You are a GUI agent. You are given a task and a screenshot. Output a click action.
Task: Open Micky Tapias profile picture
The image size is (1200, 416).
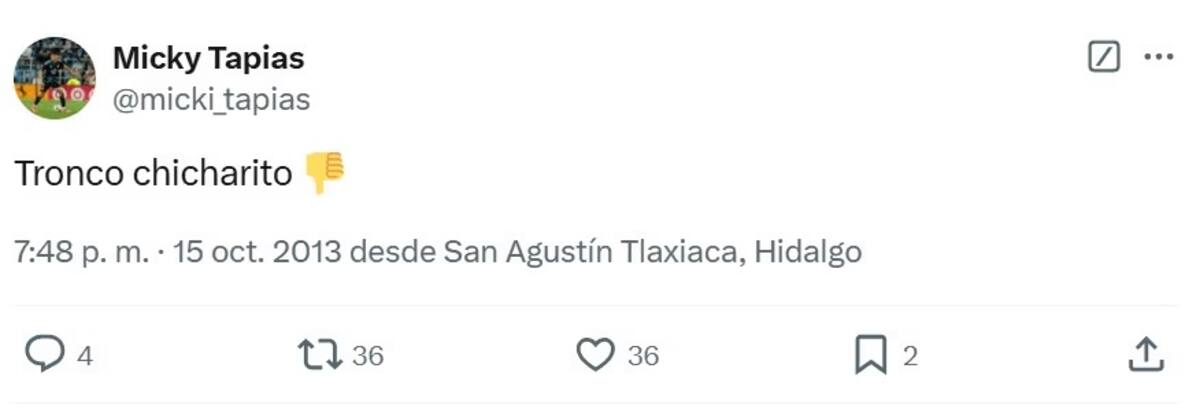coord(55,78)
